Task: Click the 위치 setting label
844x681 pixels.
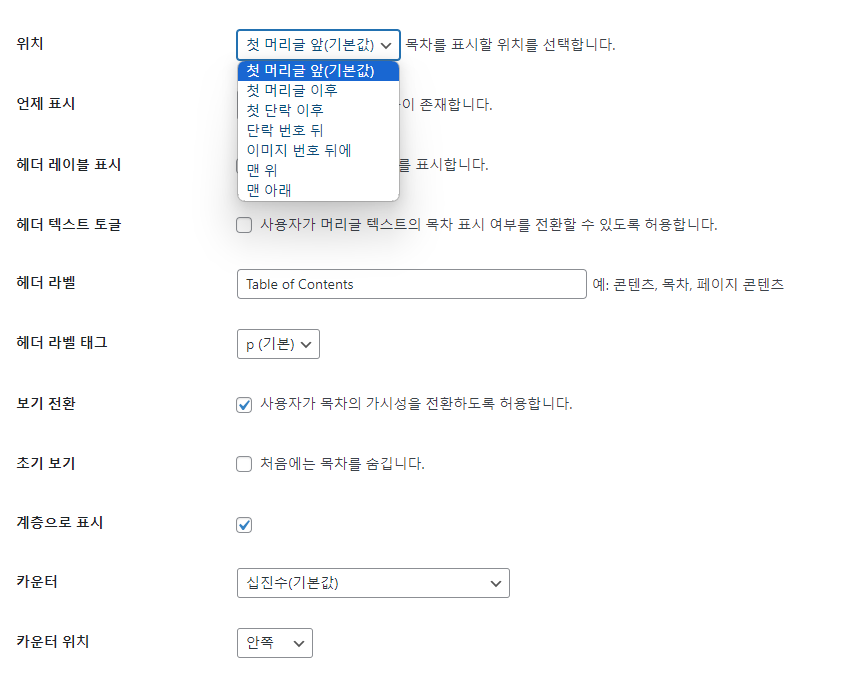Action: click(x=29, y=44)
